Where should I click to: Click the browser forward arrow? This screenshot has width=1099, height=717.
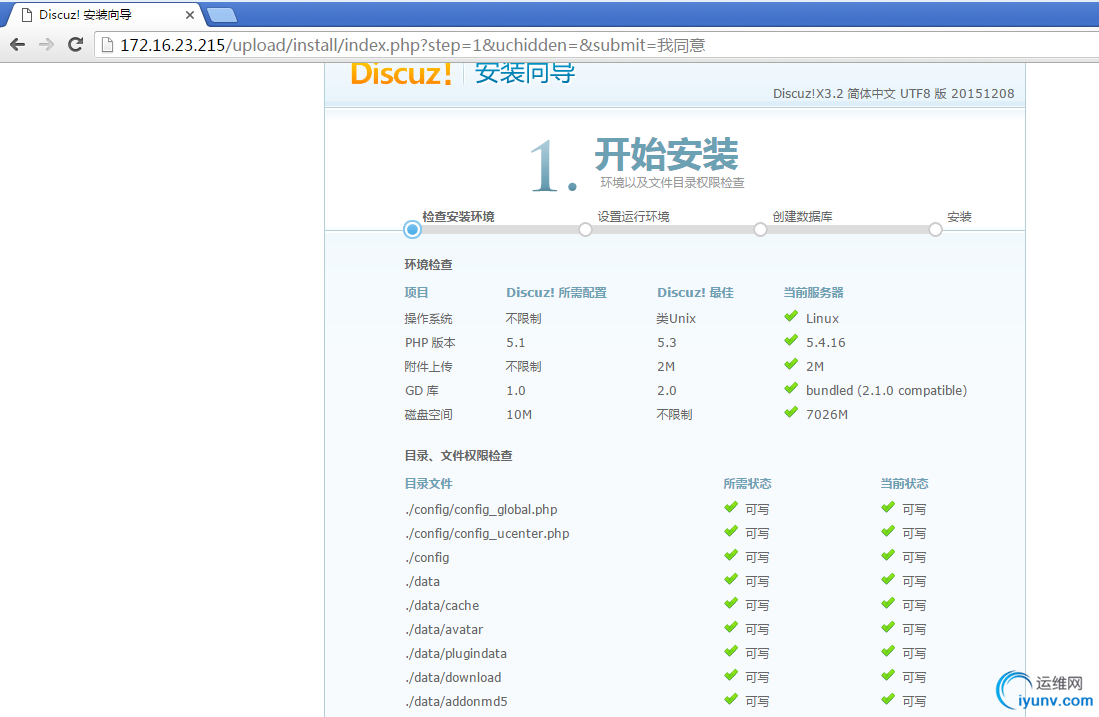pos(46,45)
